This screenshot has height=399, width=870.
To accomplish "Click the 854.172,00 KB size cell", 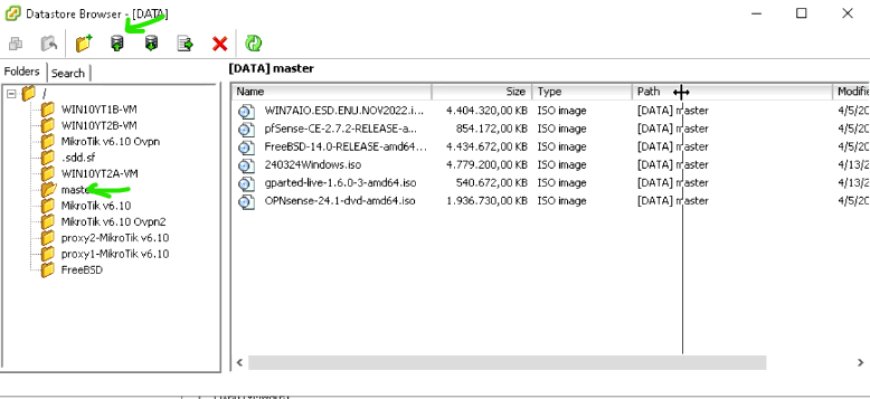I will [x=491, y=129].
